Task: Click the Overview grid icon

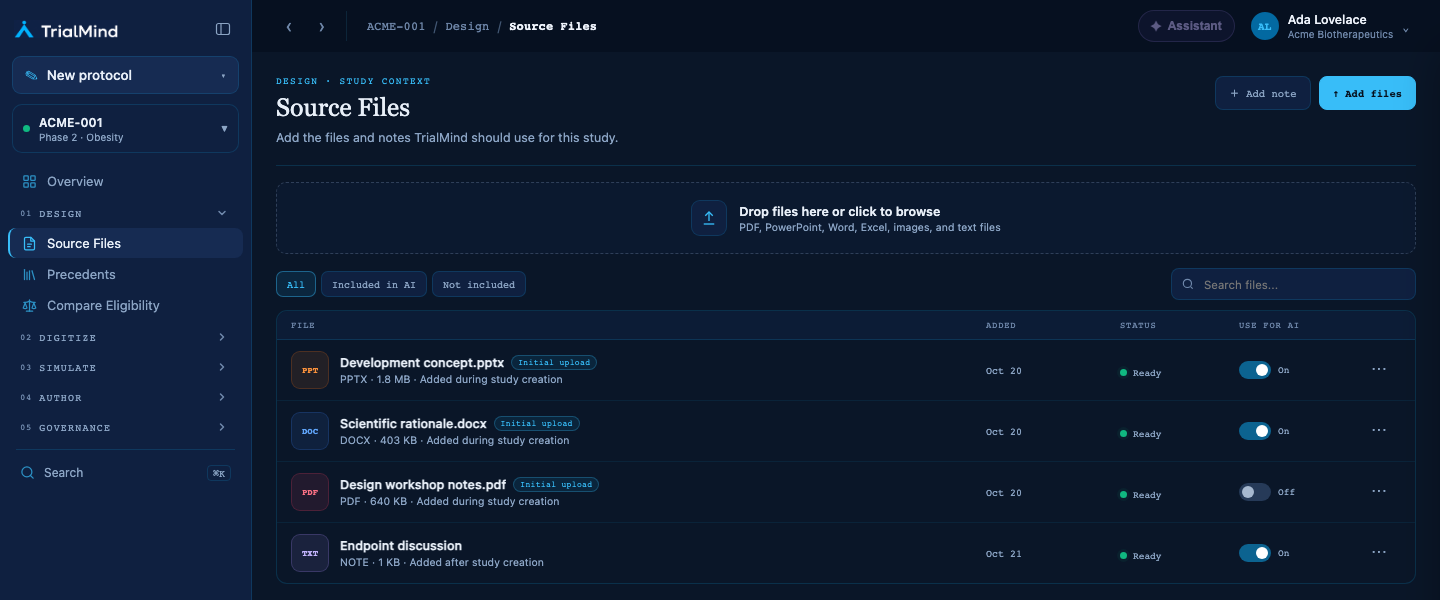Action: pyautogui.click(x=29, y=182)
